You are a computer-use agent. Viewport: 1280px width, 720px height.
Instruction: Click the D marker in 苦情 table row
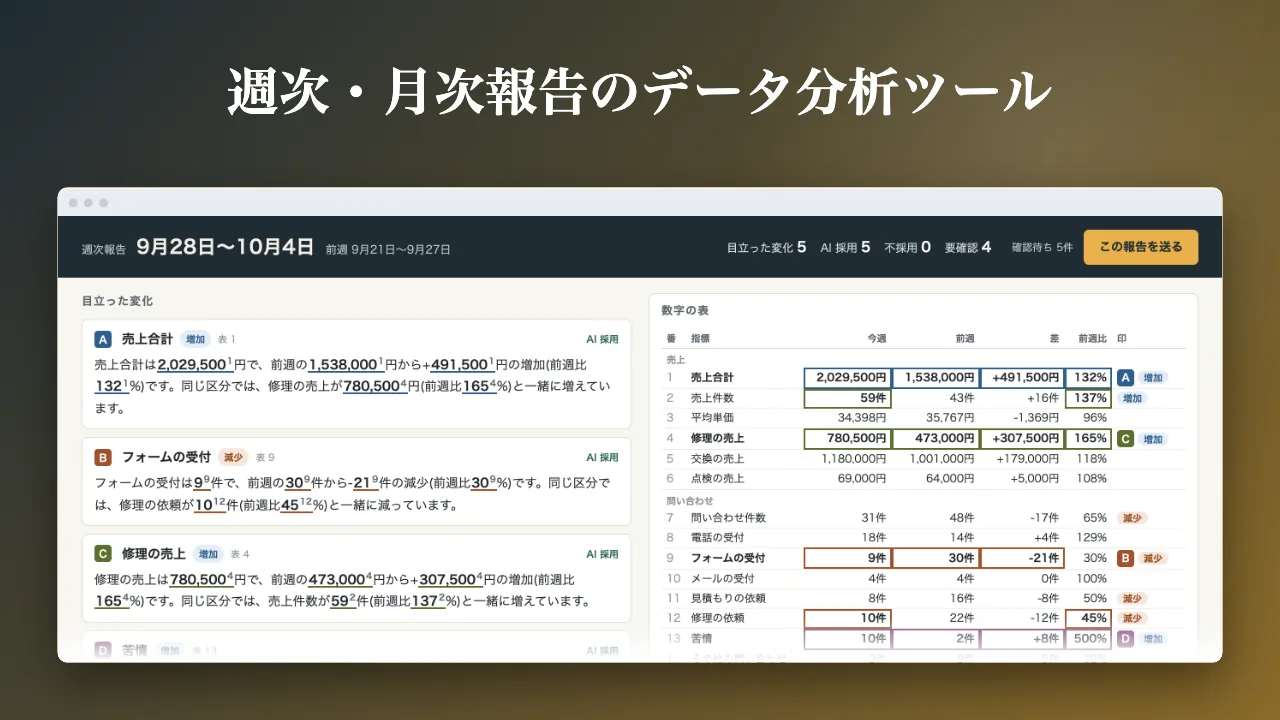[1125, 638]
